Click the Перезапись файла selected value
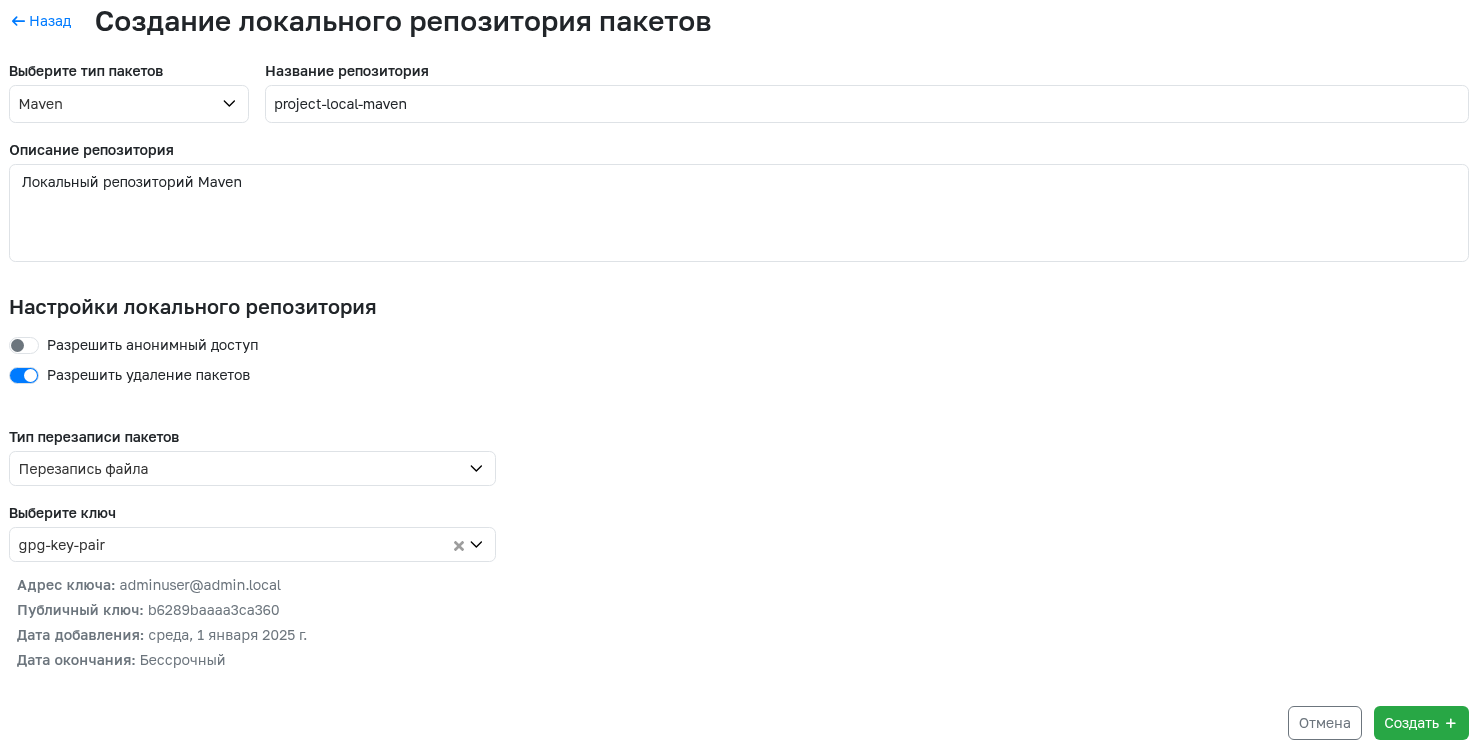 84,468
